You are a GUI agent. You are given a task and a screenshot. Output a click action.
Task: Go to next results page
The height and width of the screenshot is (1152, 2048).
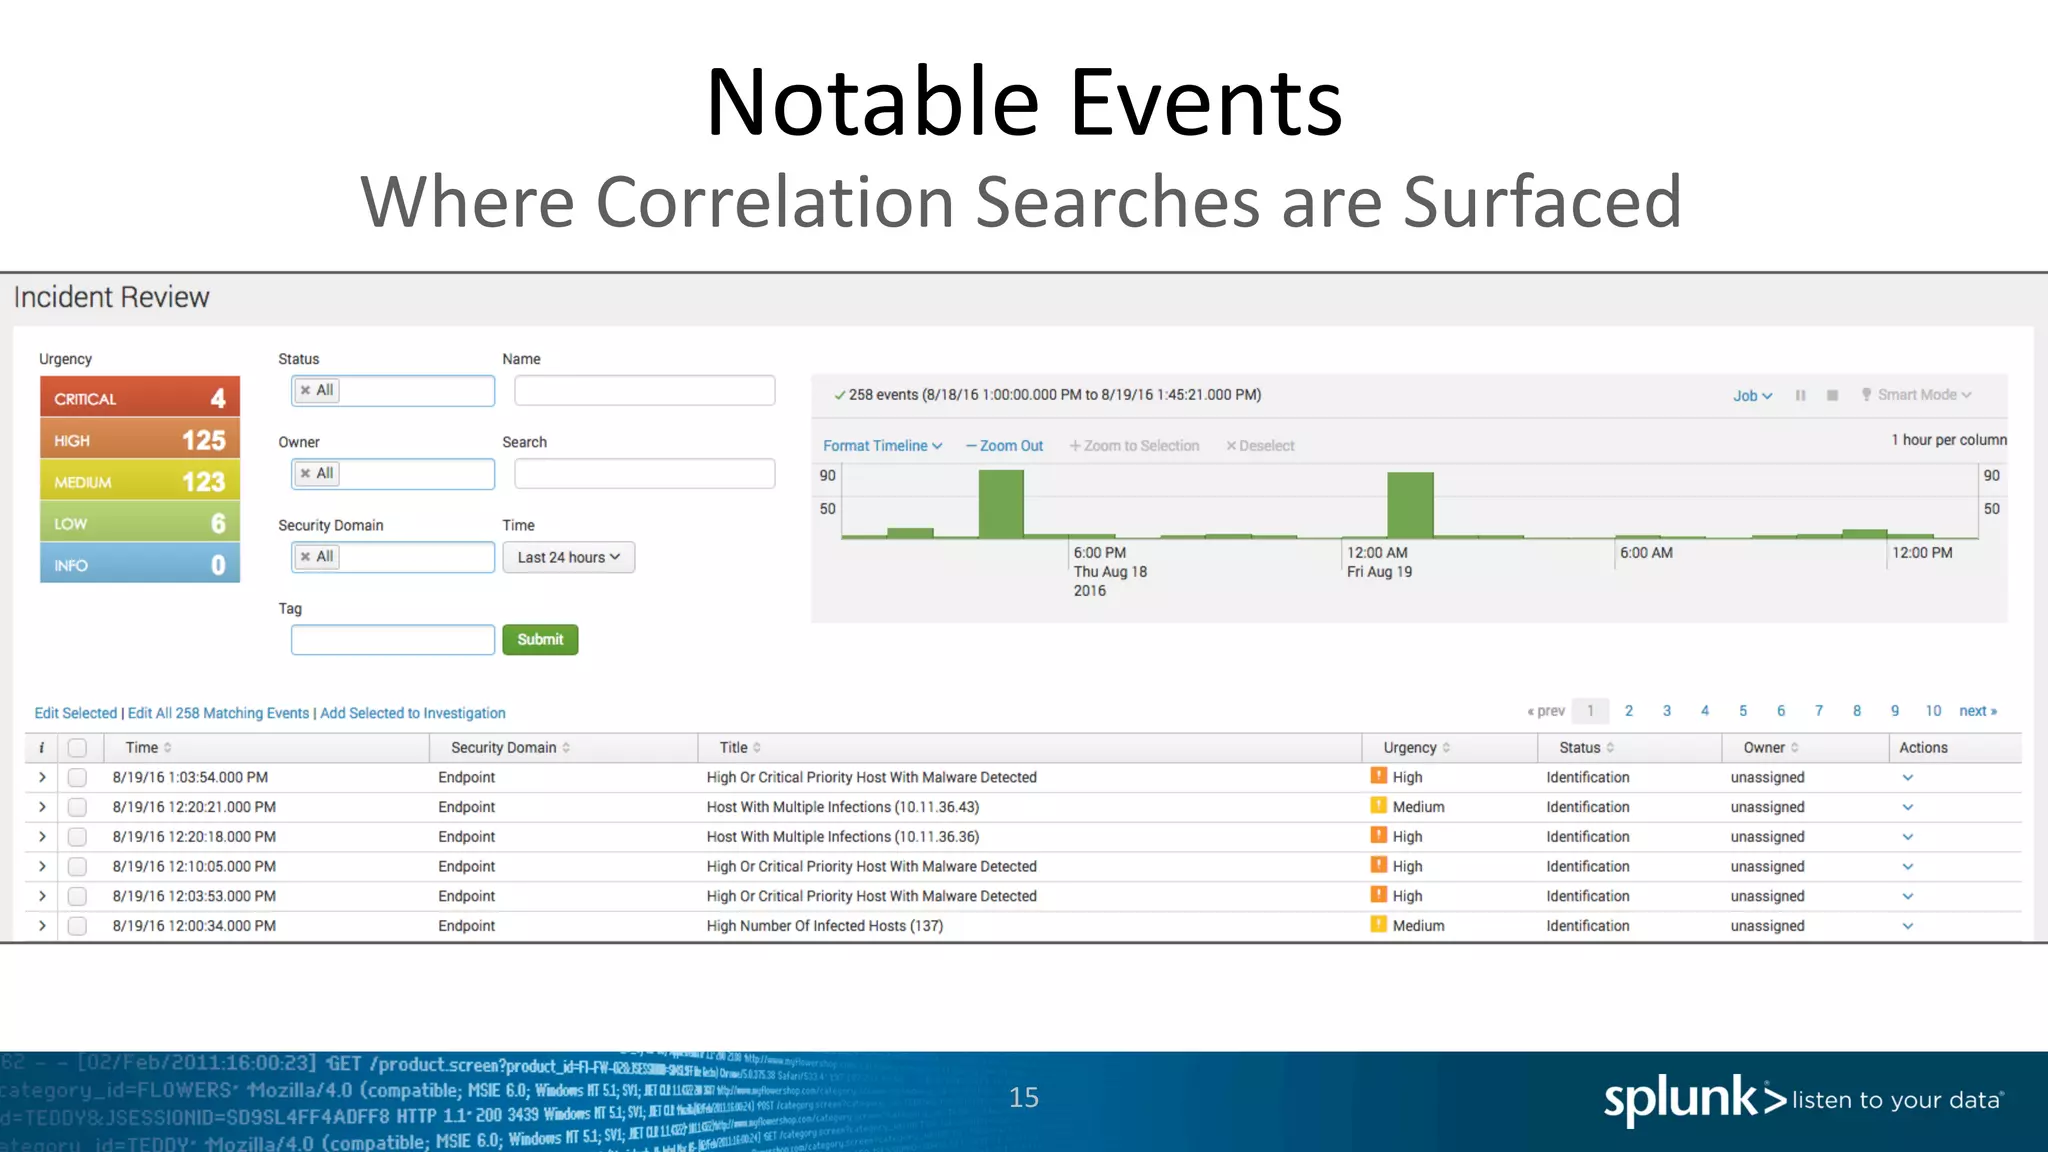(x=1978, y=711)
